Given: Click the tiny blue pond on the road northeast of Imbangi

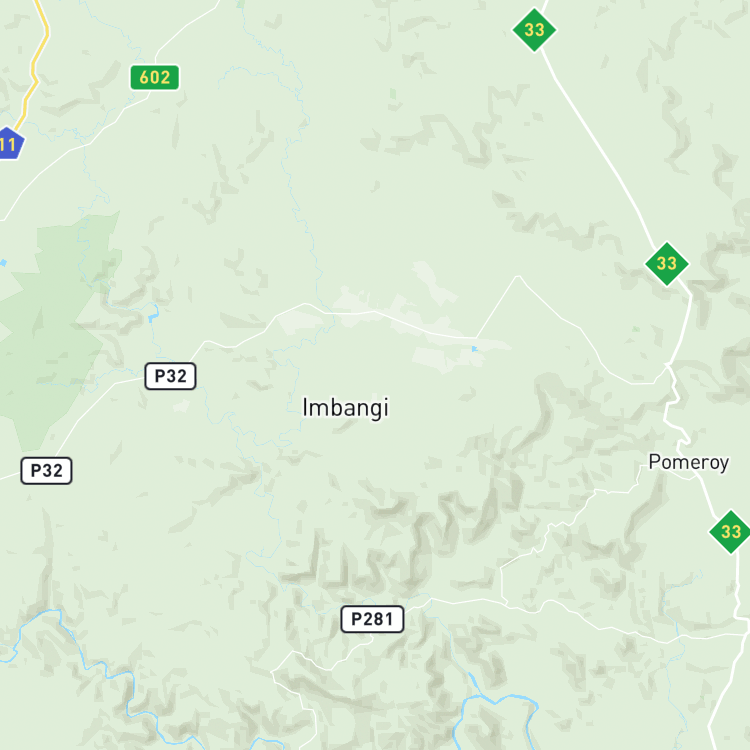Looking at the screenshot, I should (474, 349).
